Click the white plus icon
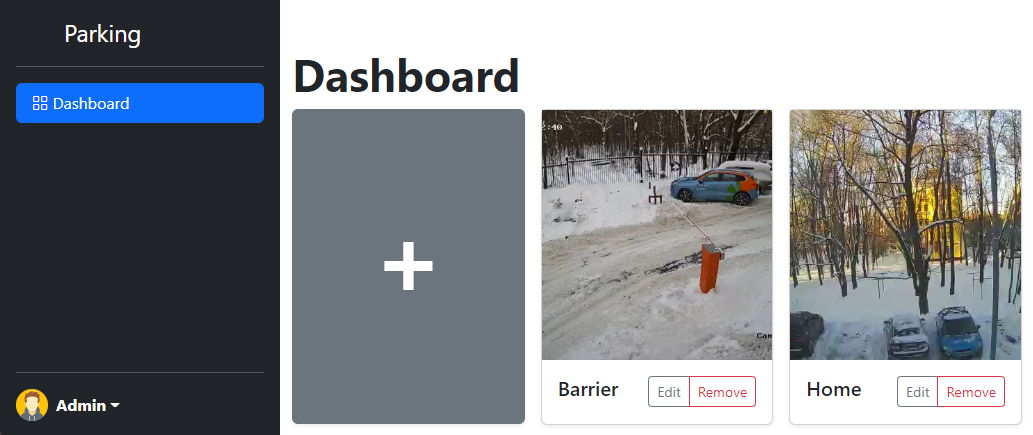 pyautogui.click(x=408, y=266)
